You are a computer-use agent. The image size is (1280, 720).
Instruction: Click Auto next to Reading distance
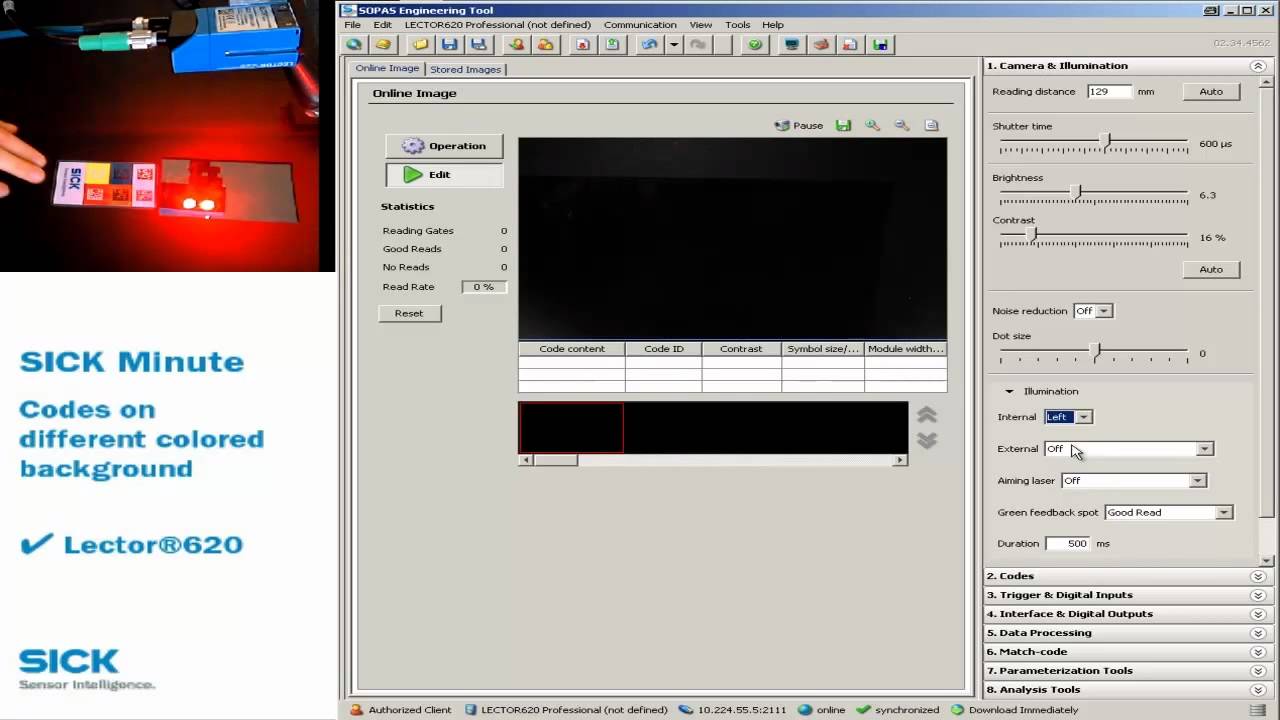[1211, 91]
